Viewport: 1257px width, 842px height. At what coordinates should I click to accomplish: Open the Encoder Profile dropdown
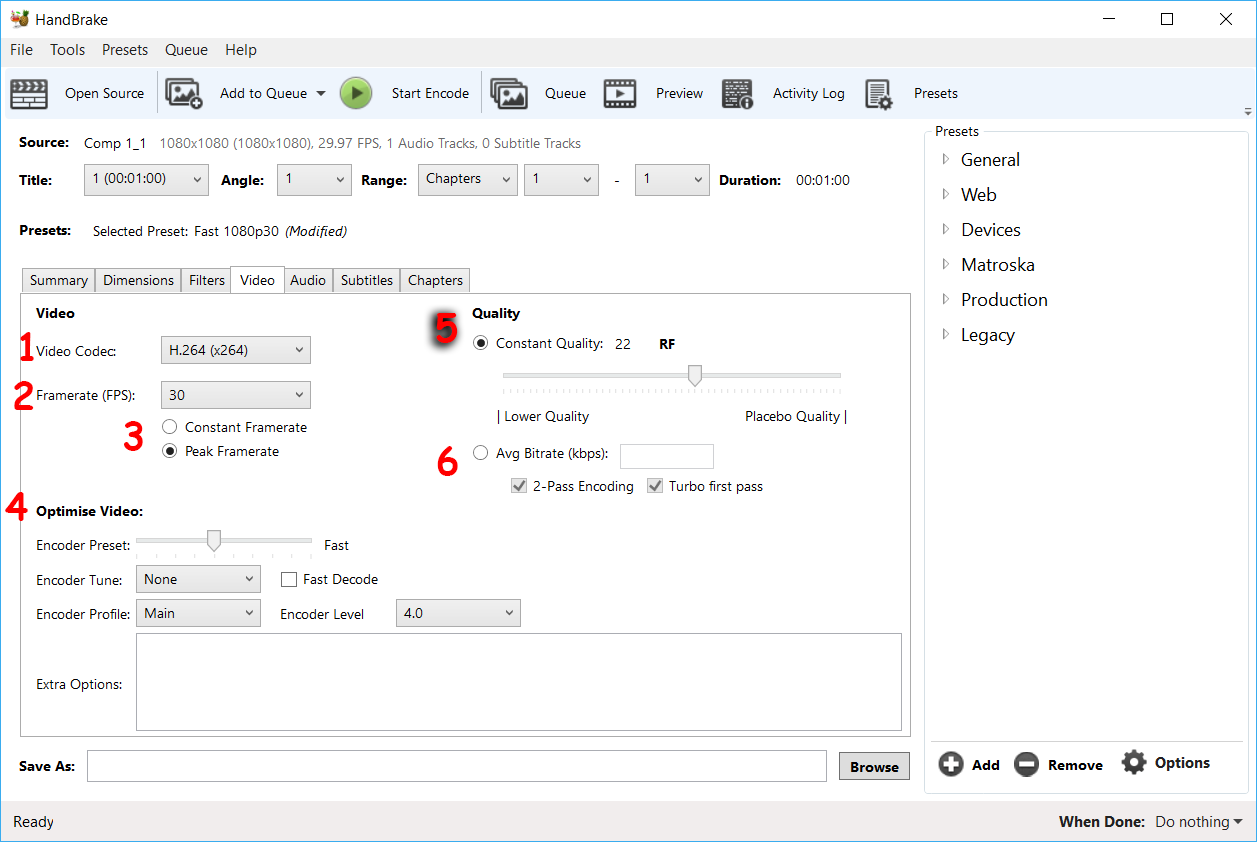point(198,613)
